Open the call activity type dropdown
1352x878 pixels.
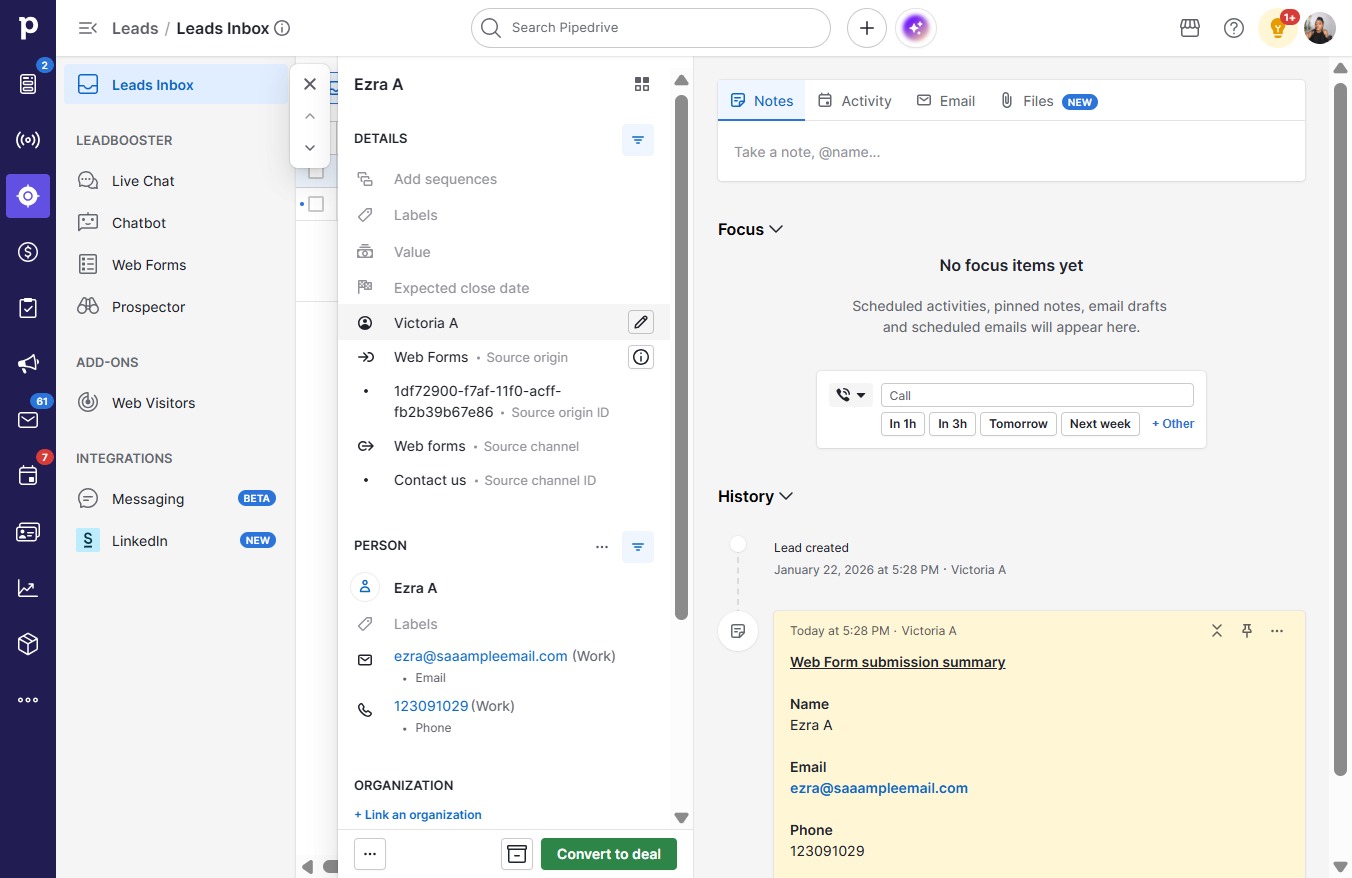point(851,395)
